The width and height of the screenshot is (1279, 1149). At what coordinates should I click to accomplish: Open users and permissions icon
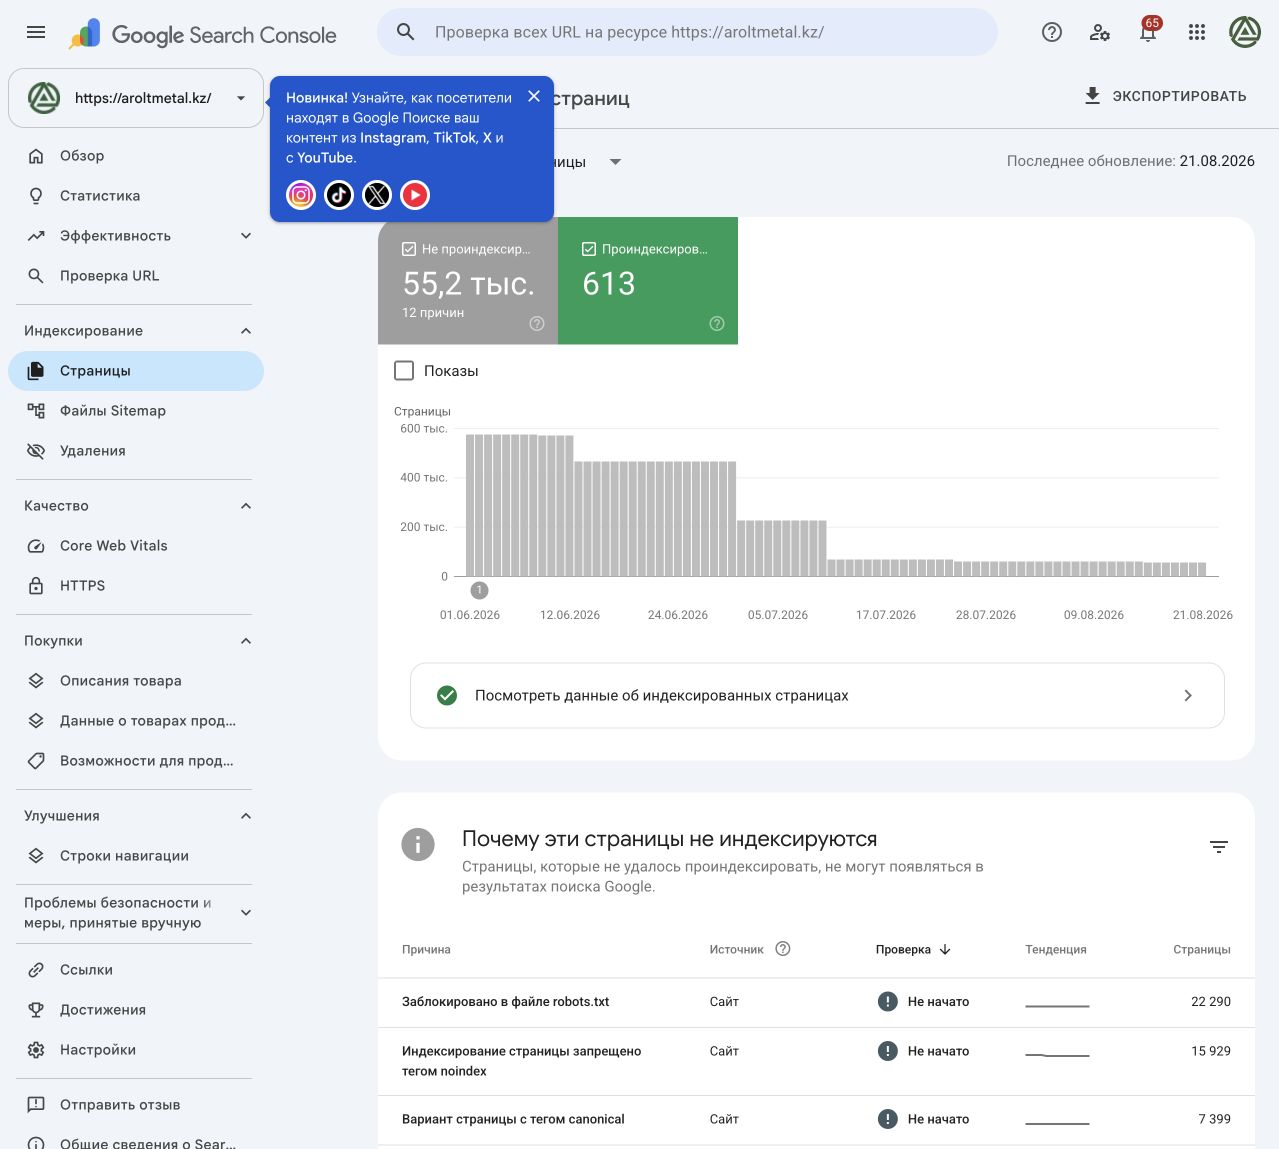[x=1100, y=32]
